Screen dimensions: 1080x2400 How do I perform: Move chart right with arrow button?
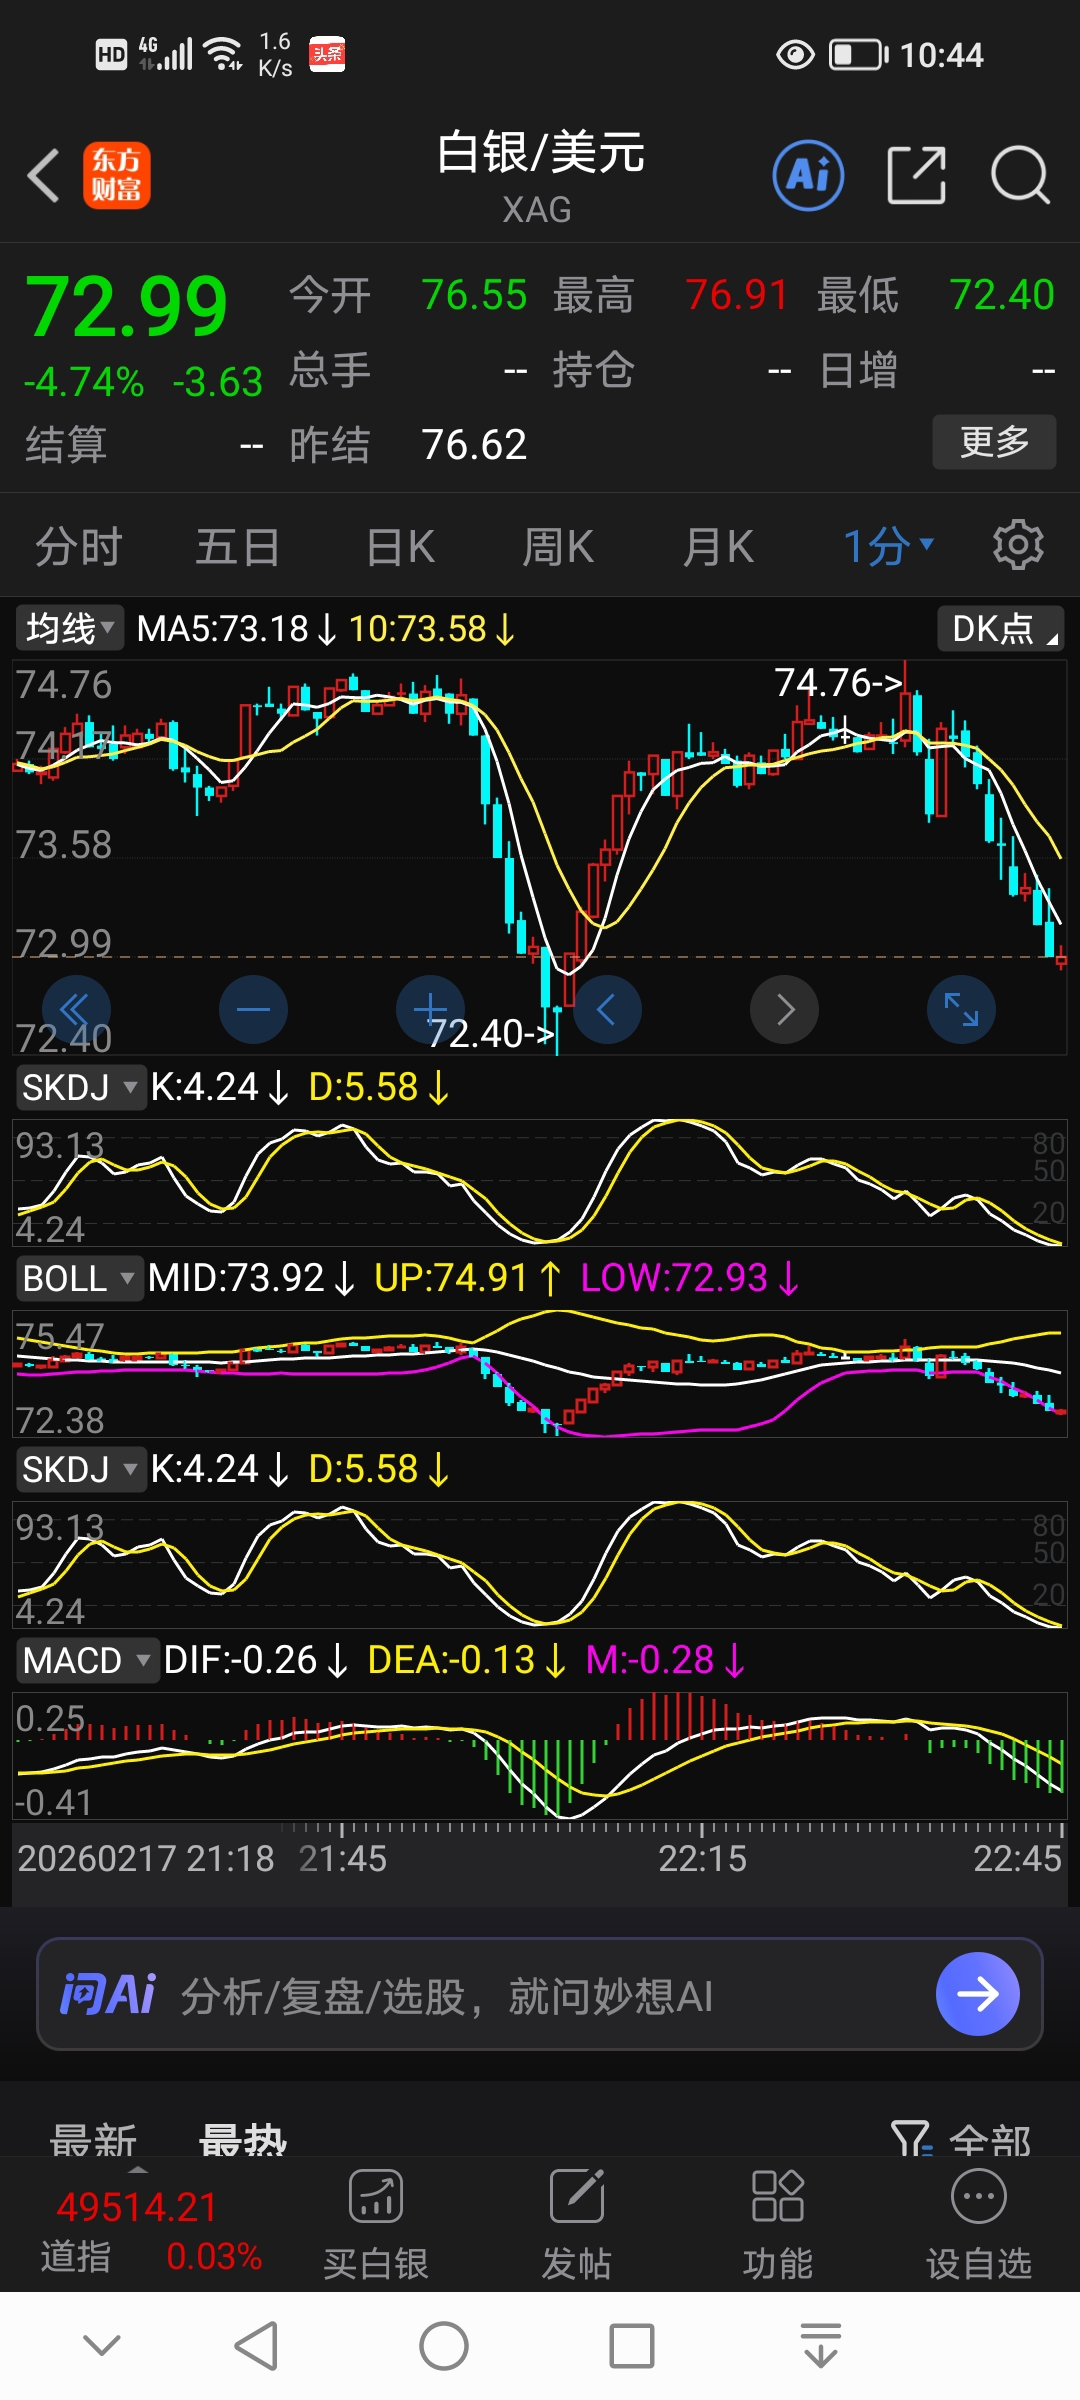(784, 1009)
